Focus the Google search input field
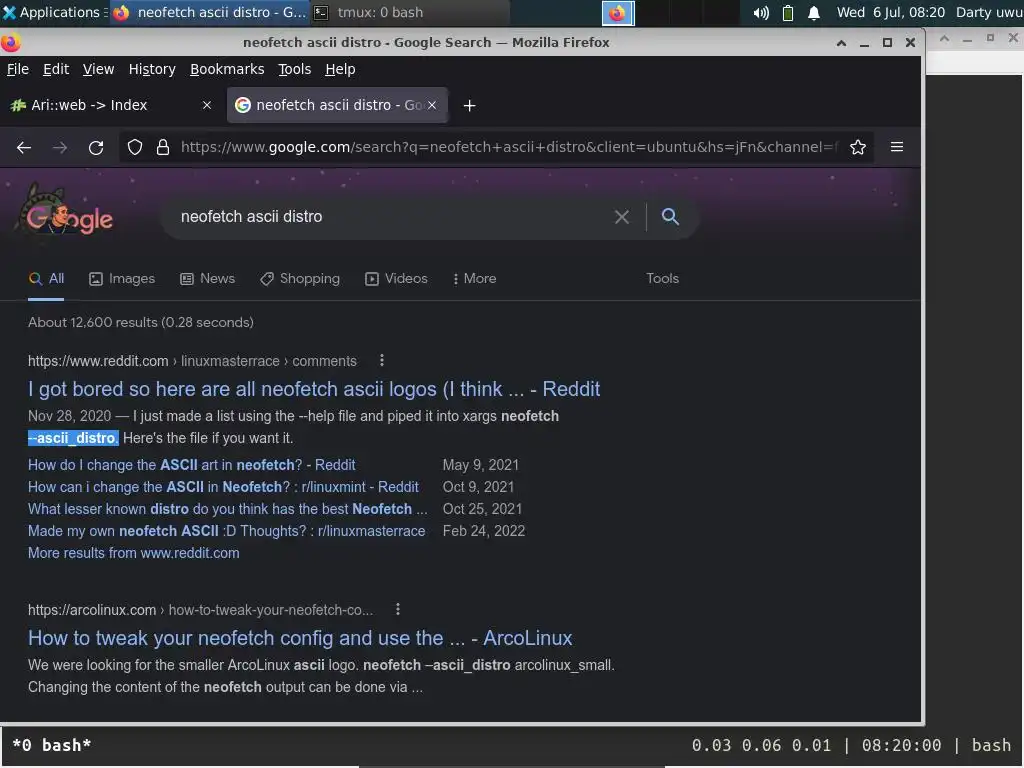 point(392,217)
